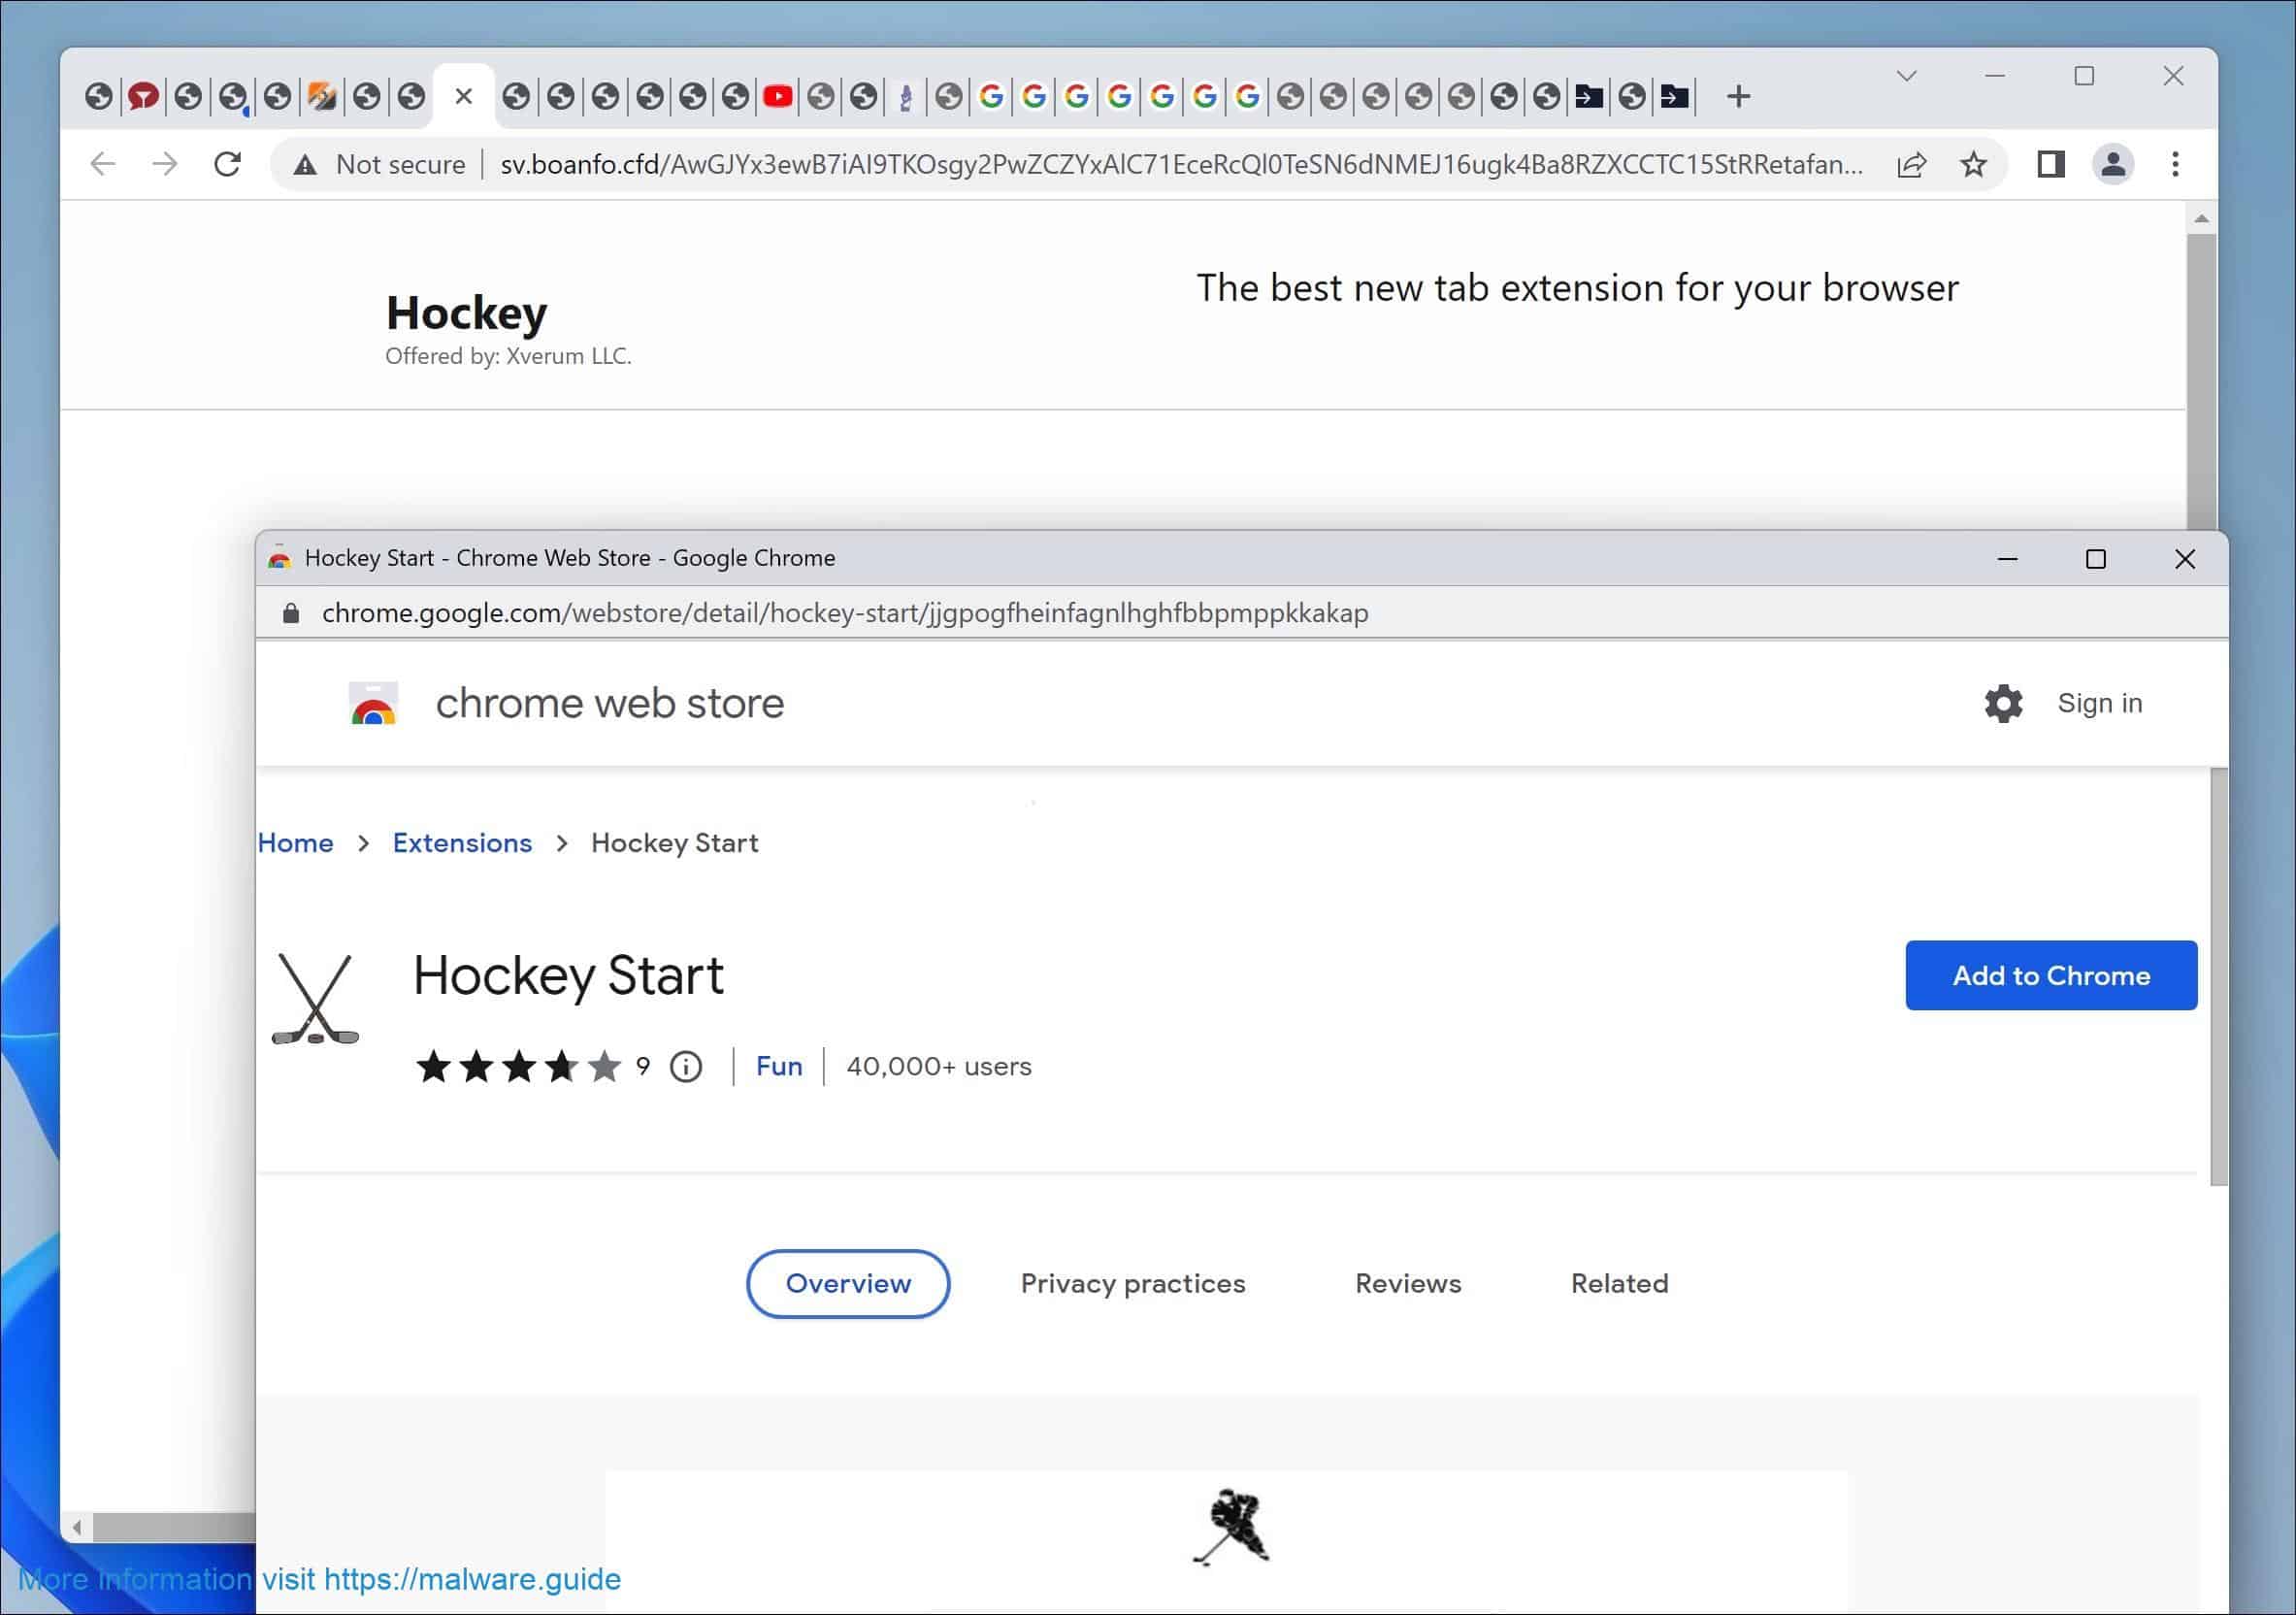This screenshot has height=1615, width=2296.
Task: Click the Hockey Start hockey sticks icon
Action: tap(315, 998)
